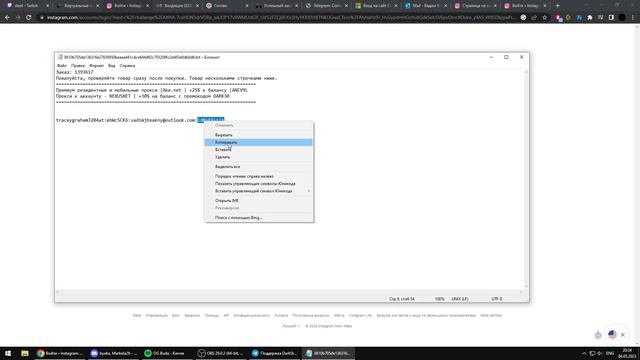Switch to Telegram taskbar item
The width and height of the screenshot is (640, 360).
274,353
